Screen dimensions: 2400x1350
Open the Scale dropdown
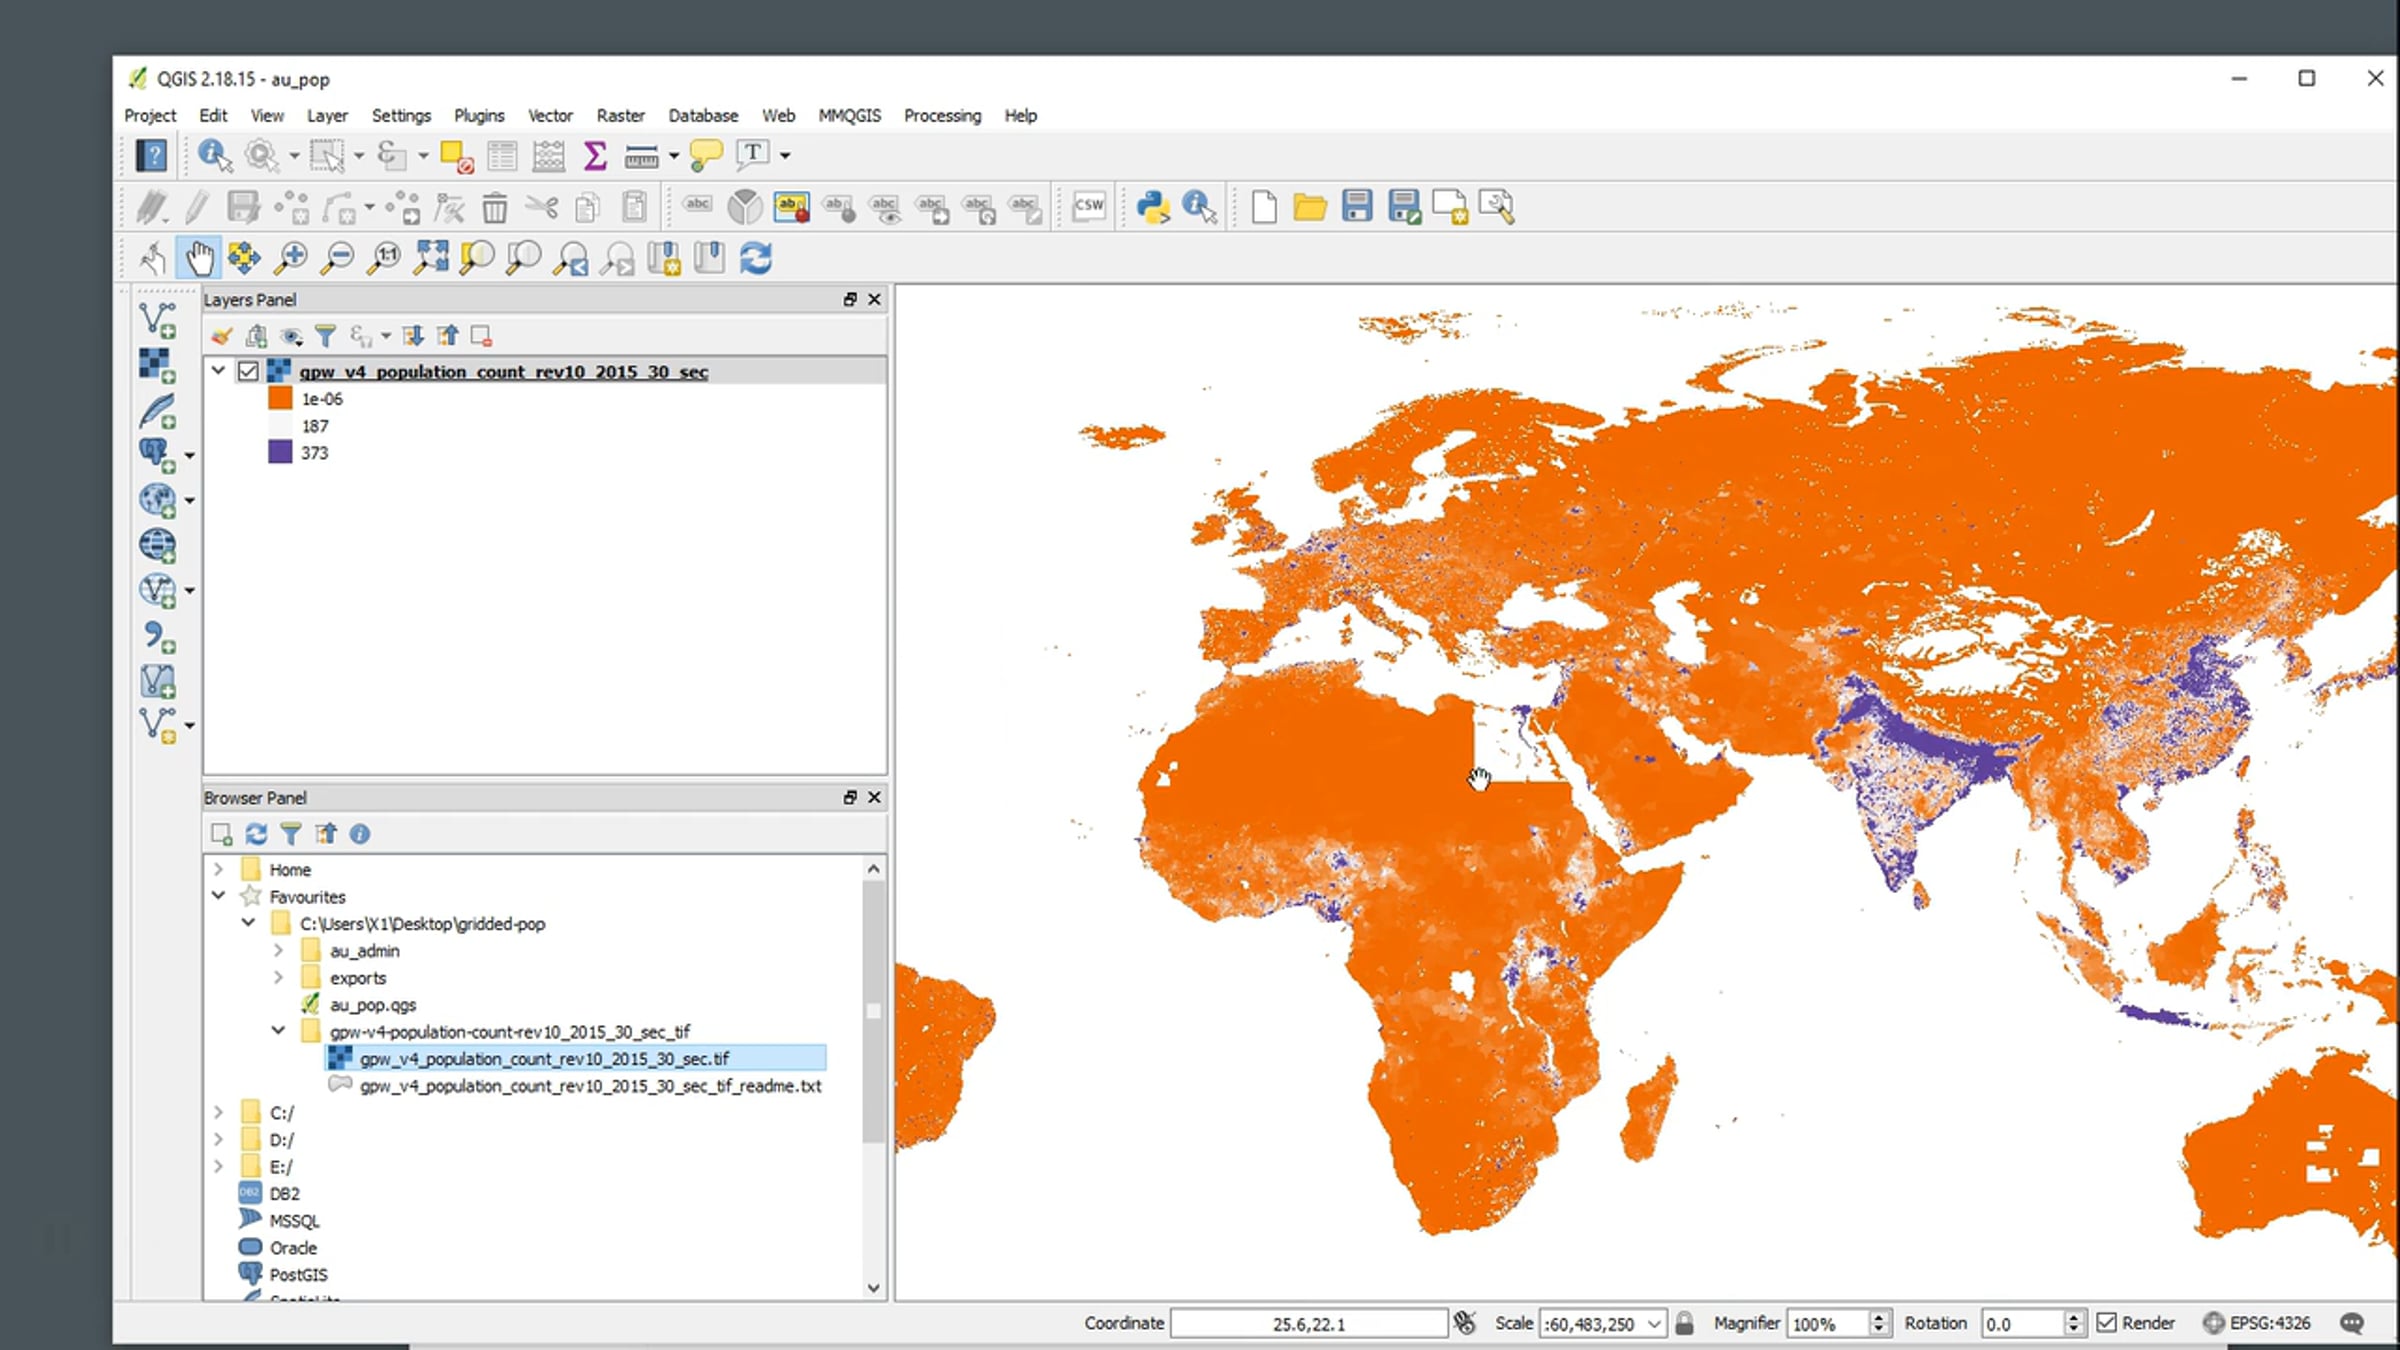pyautogui.click(x=1654, y=1324)
